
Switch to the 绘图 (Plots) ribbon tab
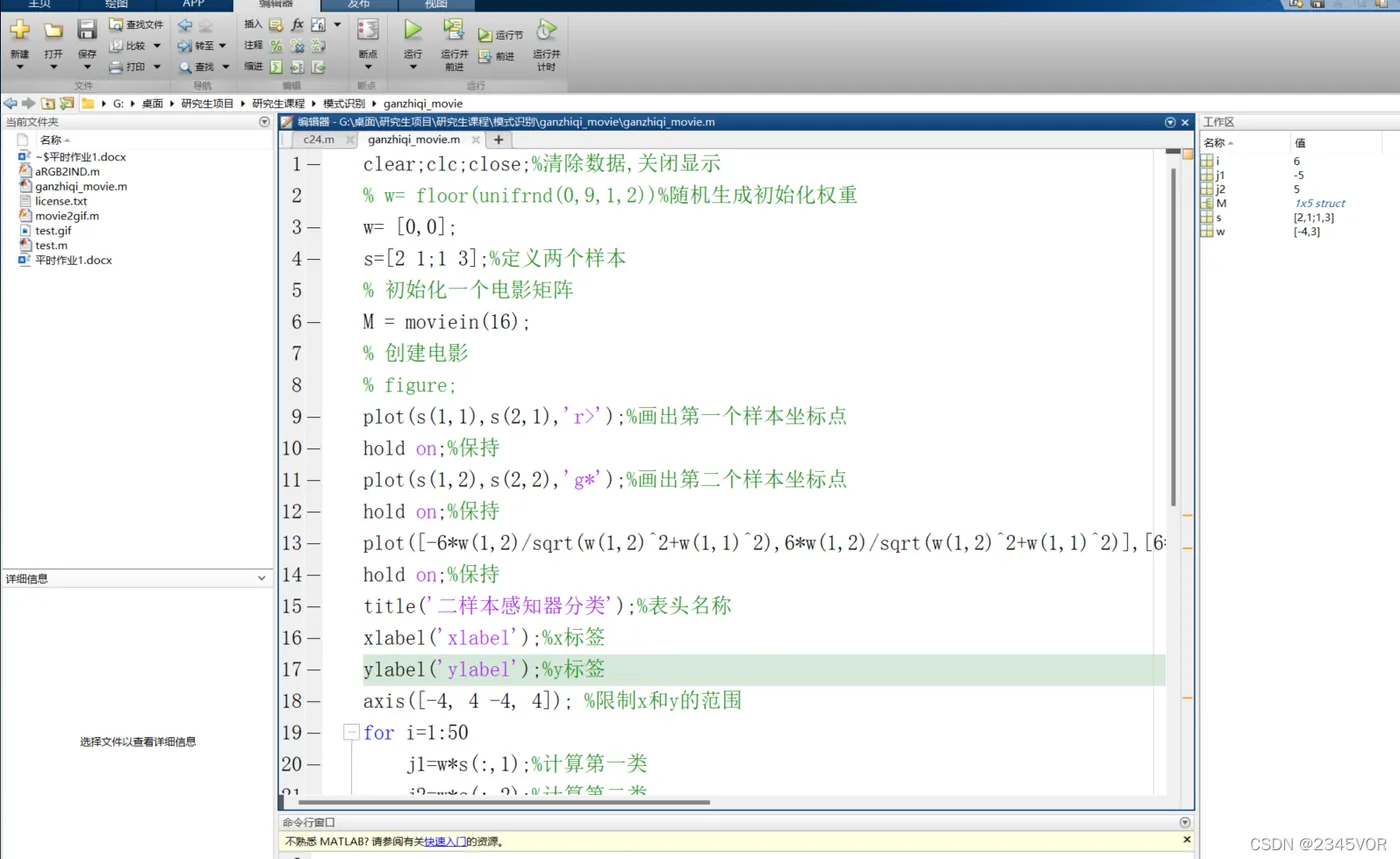[x=117, y=4]
